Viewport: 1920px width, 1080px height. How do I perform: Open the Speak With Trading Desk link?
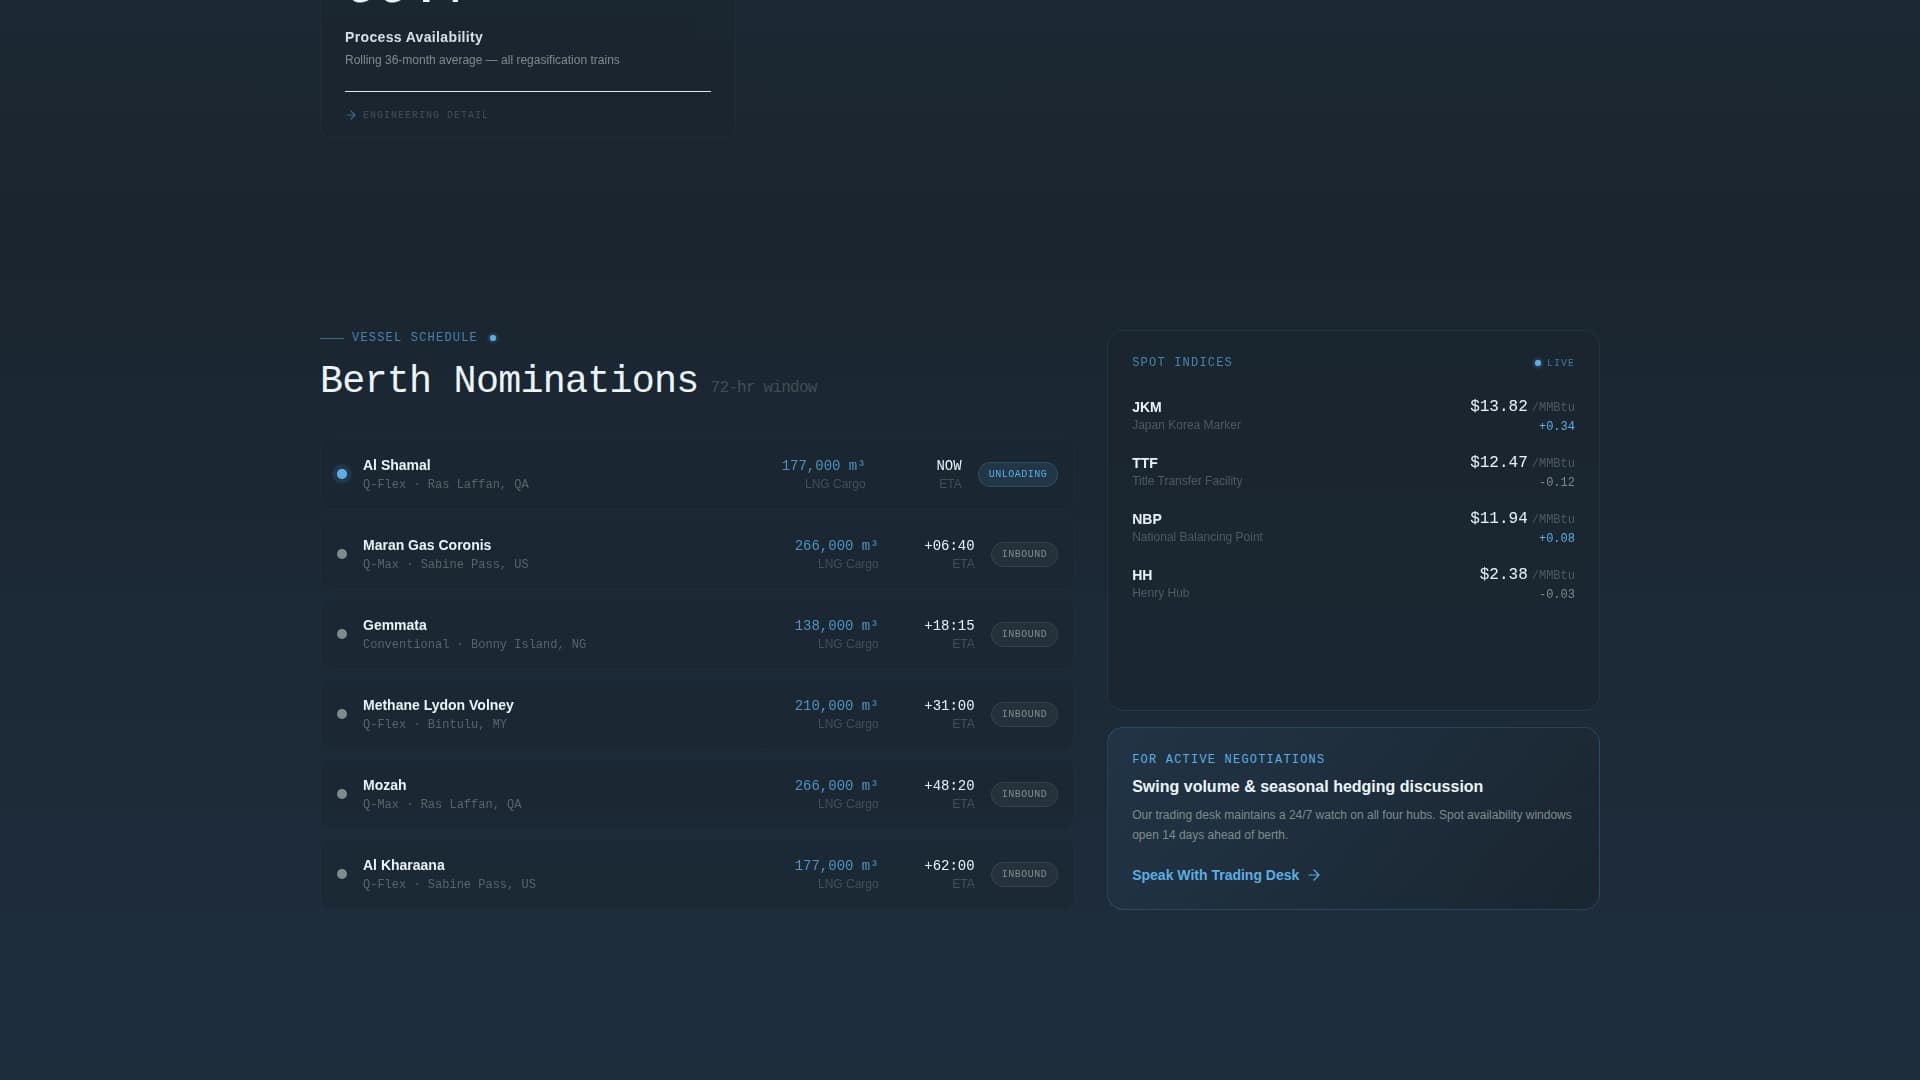(1215, 875)
